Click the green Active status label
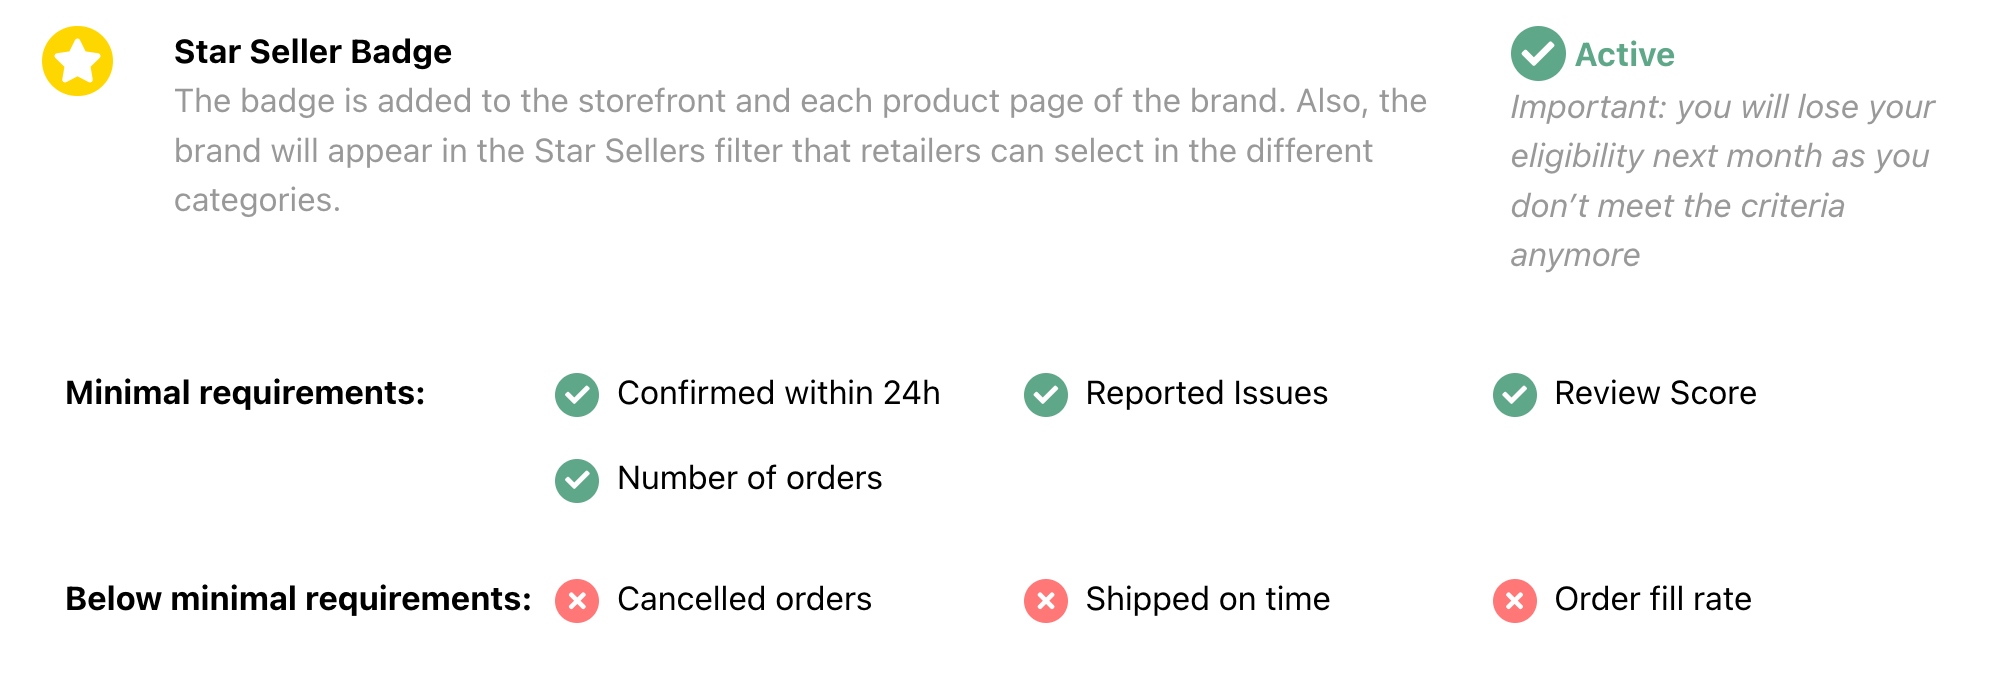The height and width of the screenshot is (682, 2006). tap(1625, 54)
